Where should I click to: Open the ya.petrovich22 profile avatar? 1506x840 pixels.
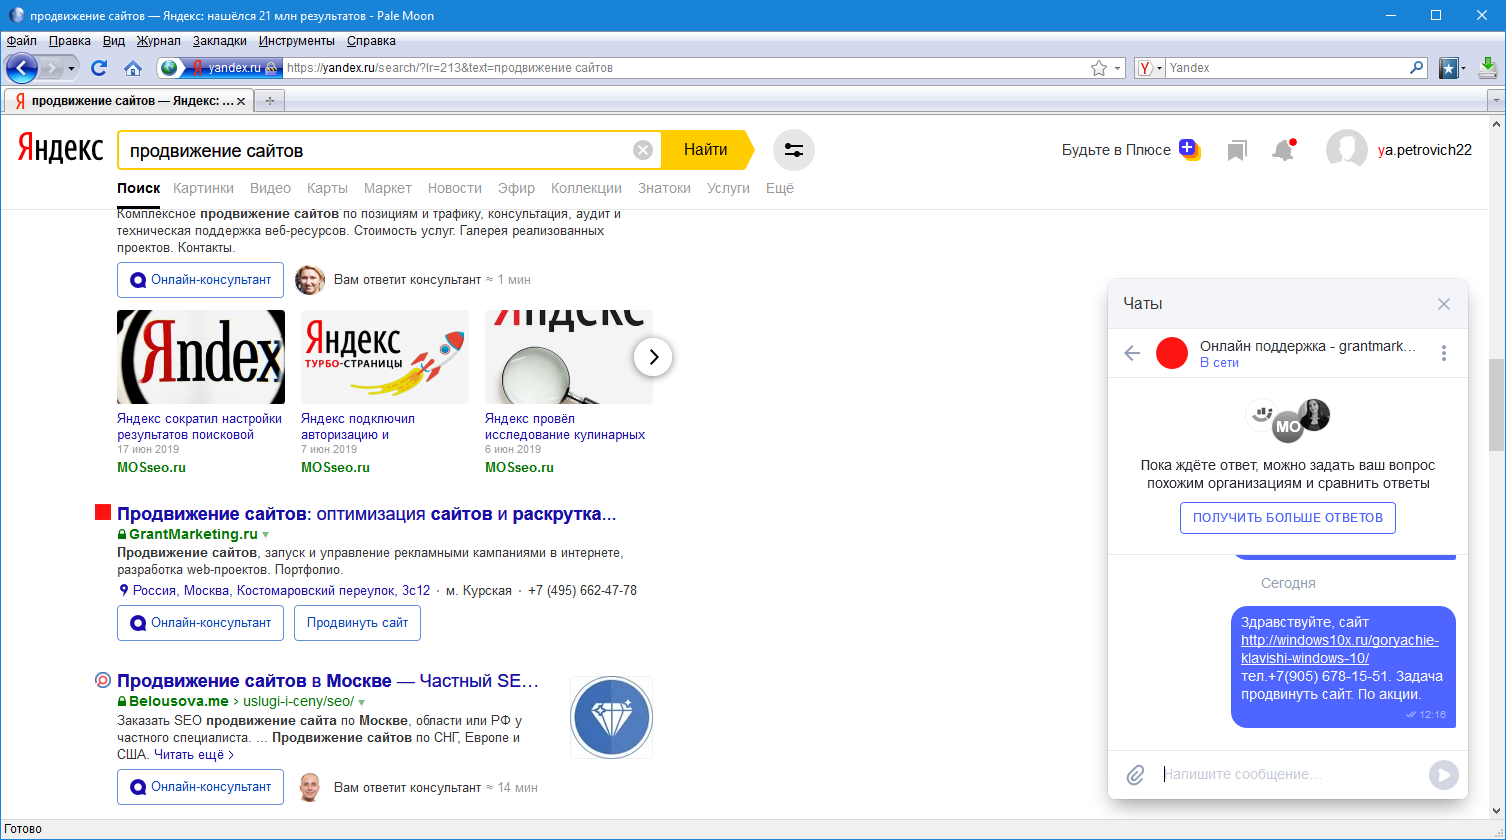1346,150
